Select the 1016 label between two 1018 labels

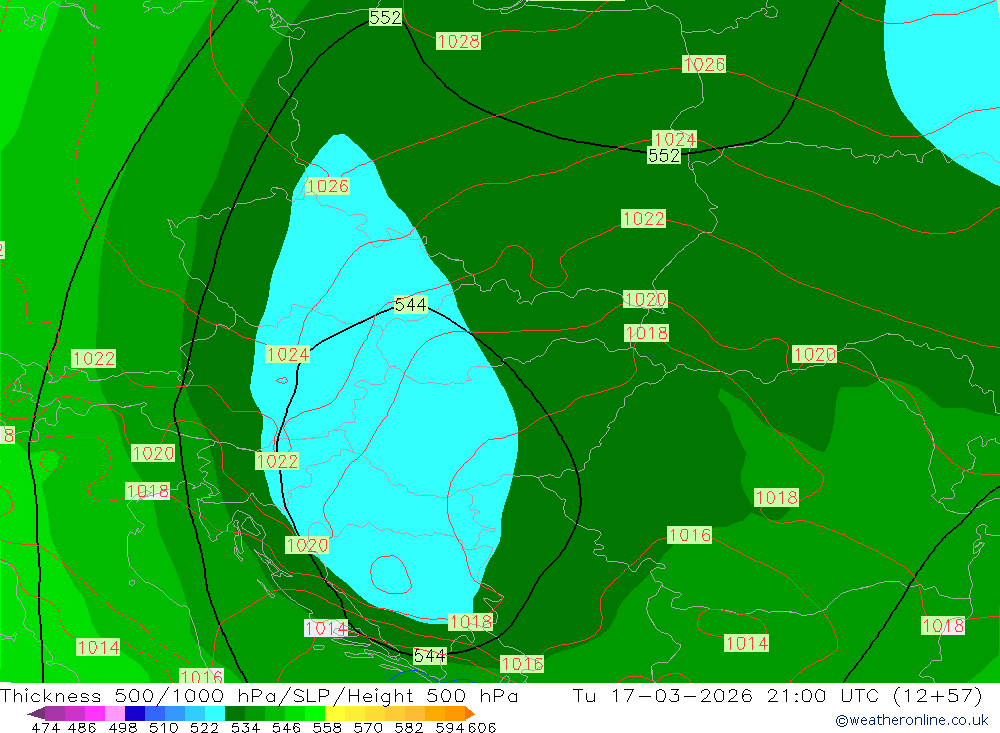(689, 535)
